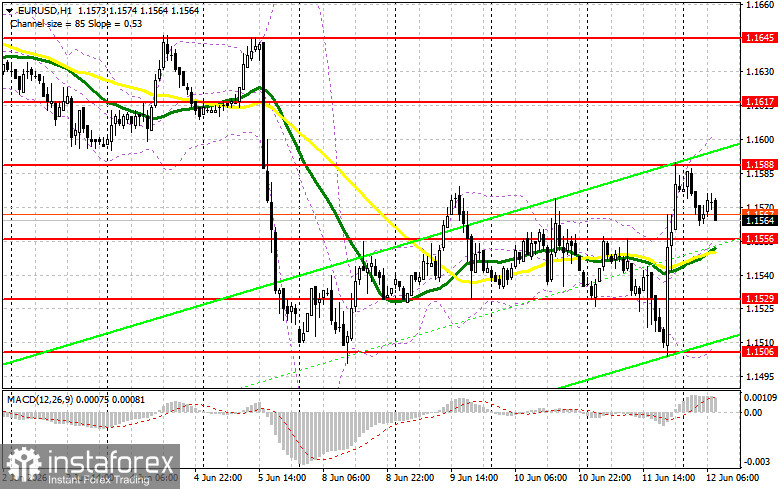Click the black 1.1564 current price label
The height and width of the screenshot is (489, 781).
coord(759,221)
